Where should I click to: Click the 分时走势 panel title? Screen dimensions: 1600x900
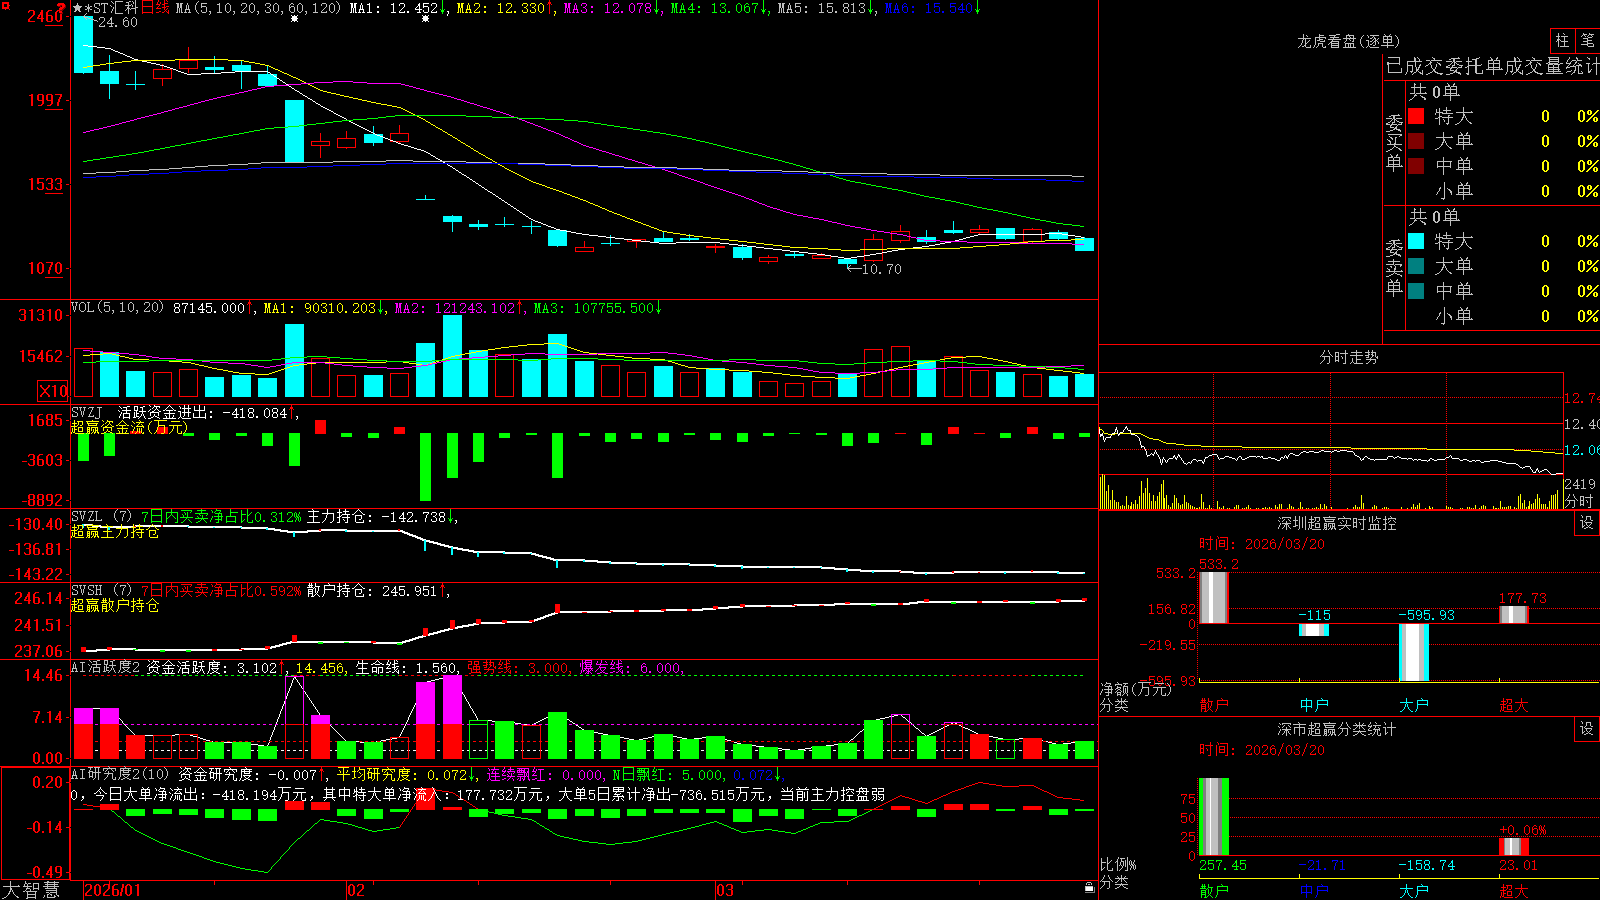coord(1348,357)
